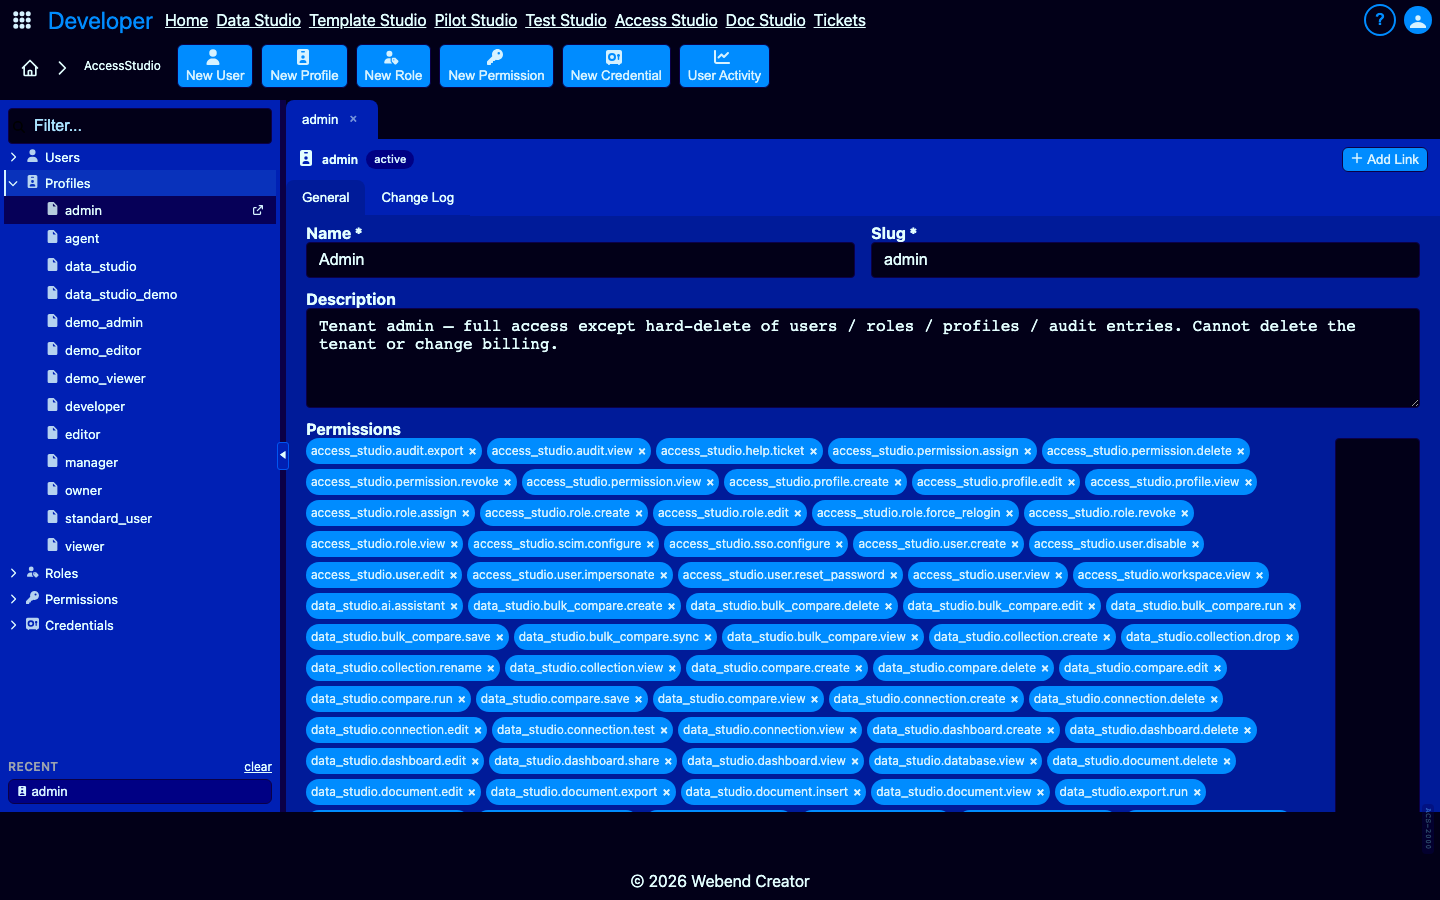Select the demo_editor profile
This screenshot has height=900, width=1440.
click(x=140, y=350)
